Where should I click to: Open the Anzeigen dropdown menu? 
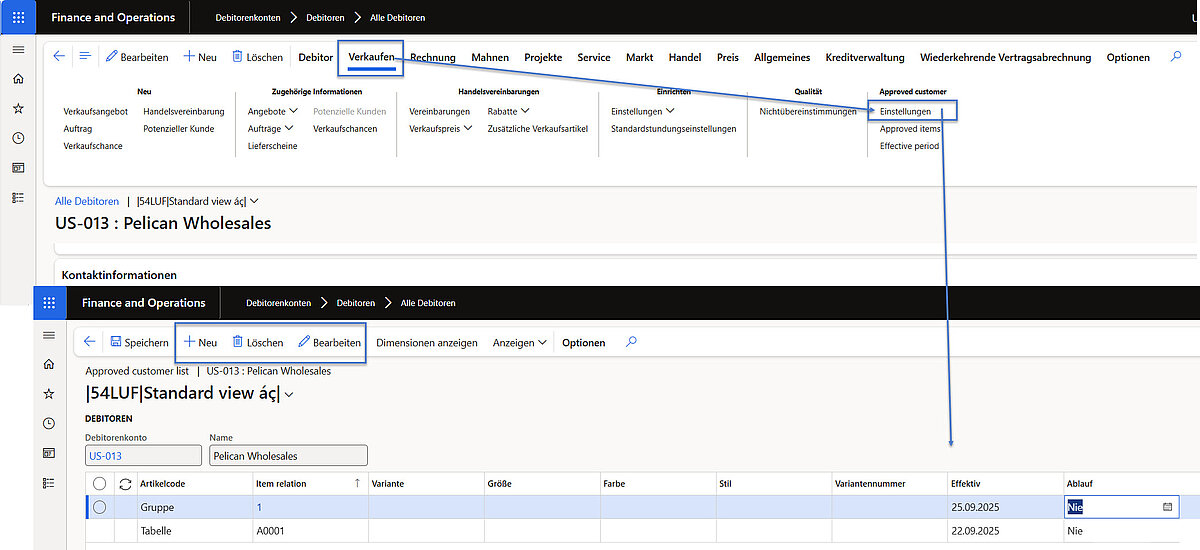[x=519, y=342]
